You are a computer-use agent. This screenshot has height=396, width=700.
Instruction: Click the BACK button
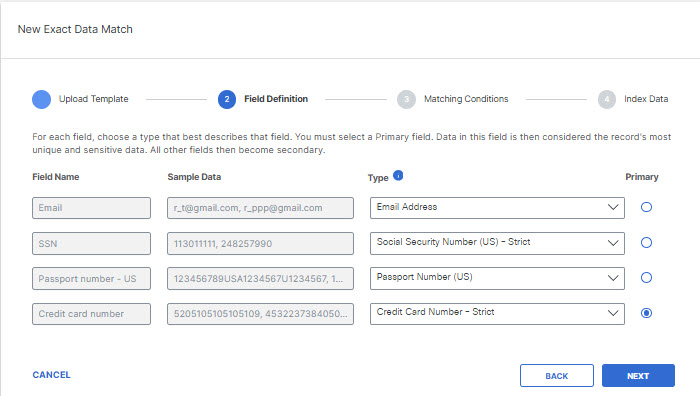tap(557, 376)
